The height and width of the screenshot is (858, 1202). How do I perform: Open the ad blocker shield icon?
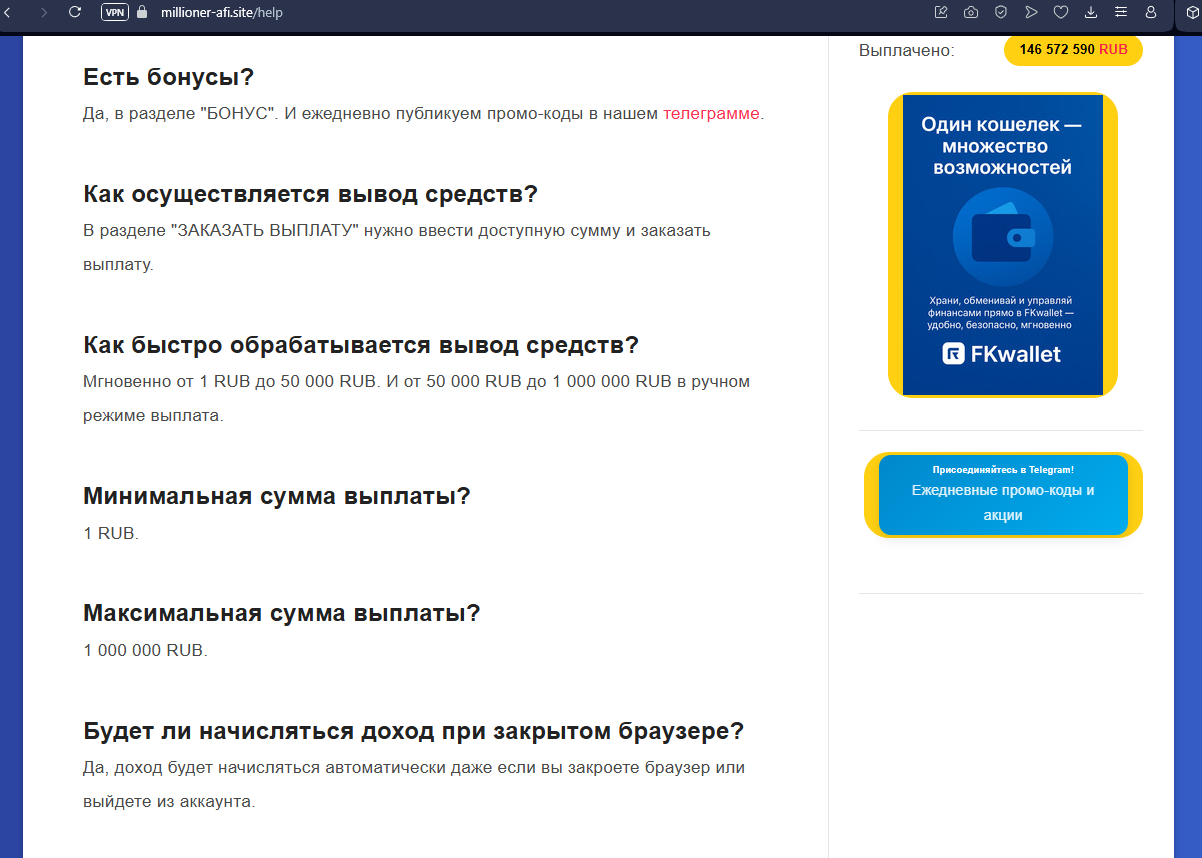click(x=1001, y=12)
